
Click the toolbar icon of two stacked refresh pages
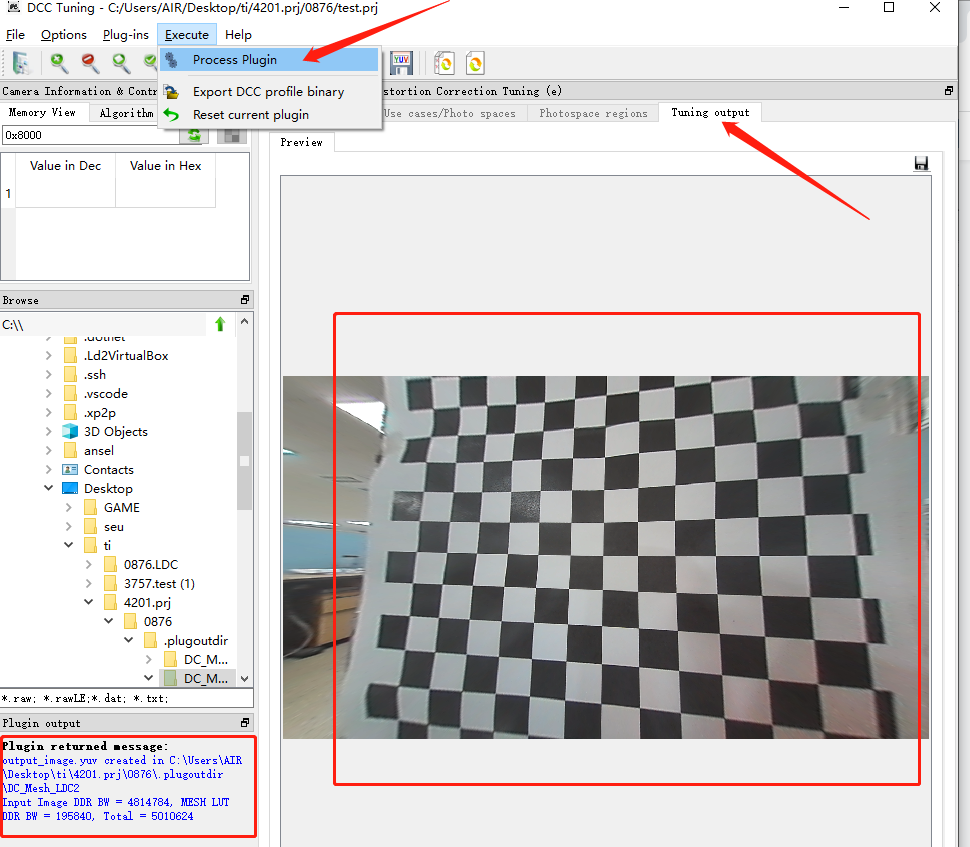click(444, 62)
